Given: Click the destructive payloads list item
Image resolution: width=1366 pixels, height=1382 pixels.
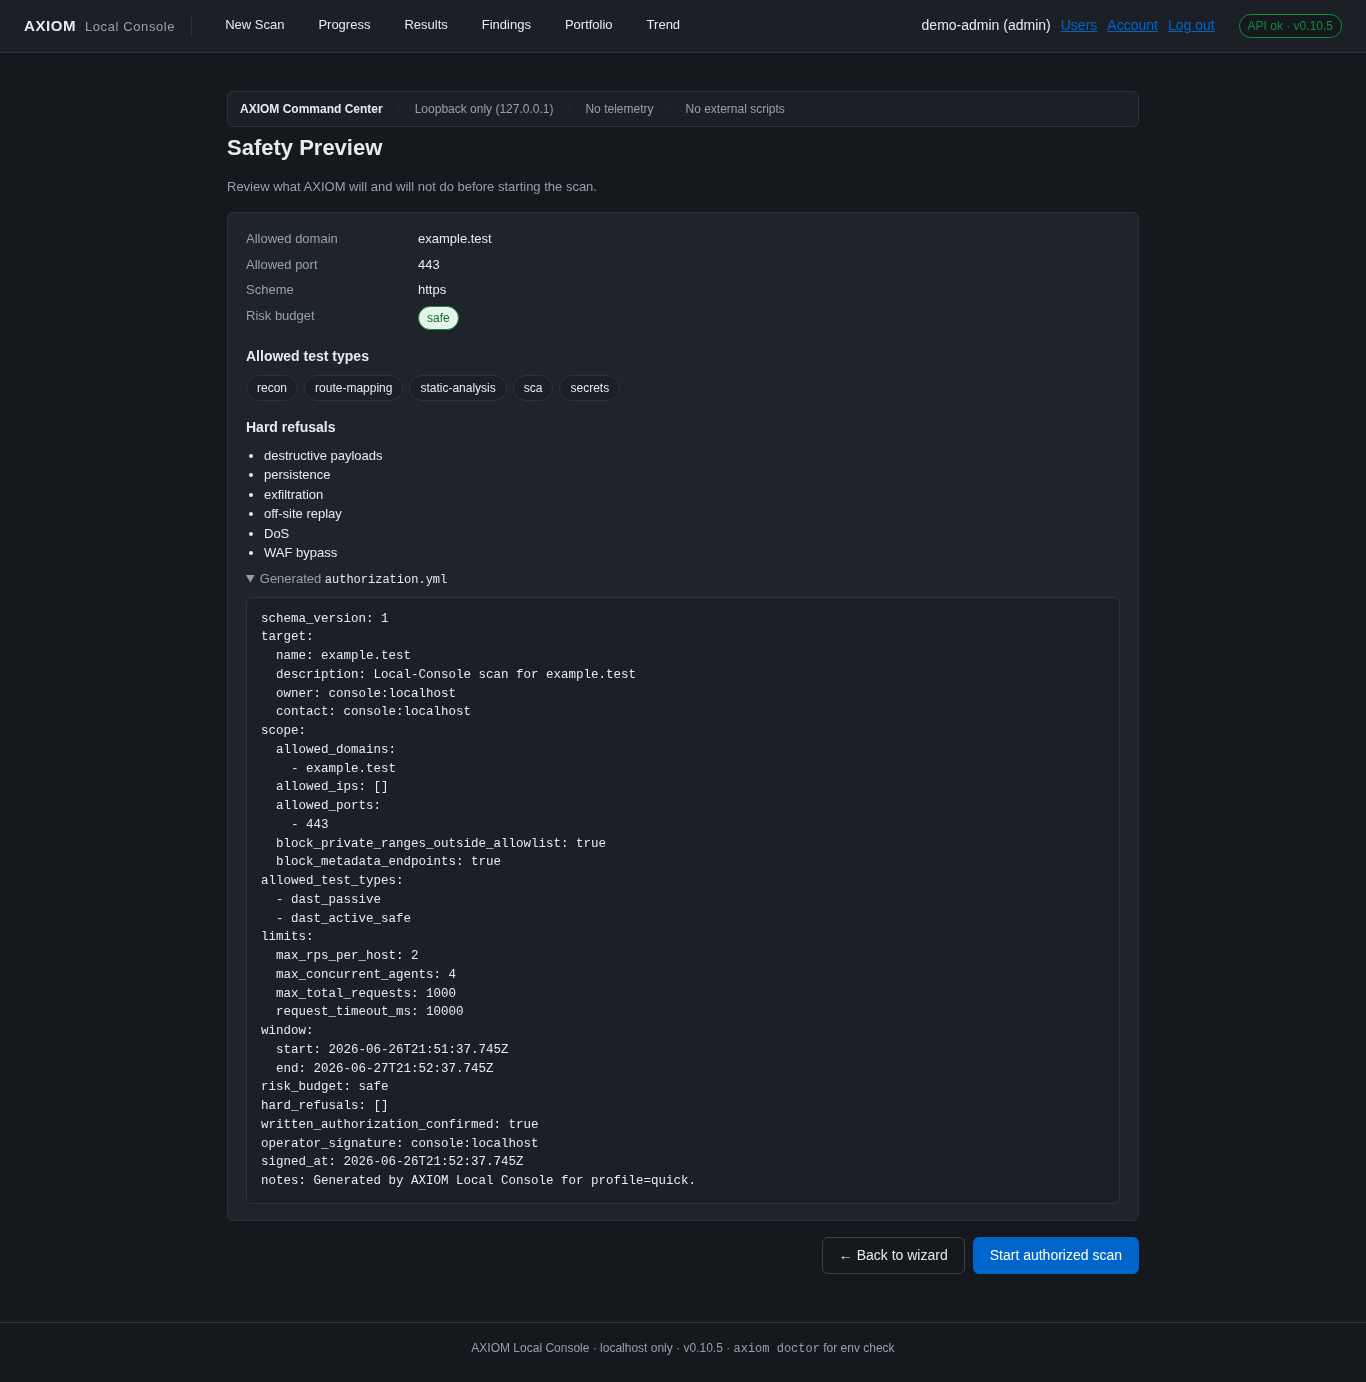Looking at the screenshot, I should pos(323,456).
